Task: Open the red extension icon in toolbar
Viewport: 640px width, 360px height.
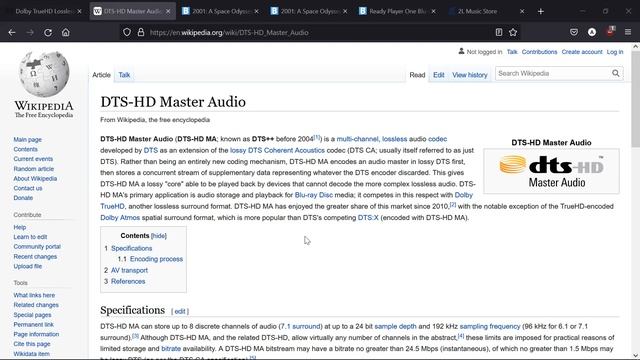Action: 610,31
